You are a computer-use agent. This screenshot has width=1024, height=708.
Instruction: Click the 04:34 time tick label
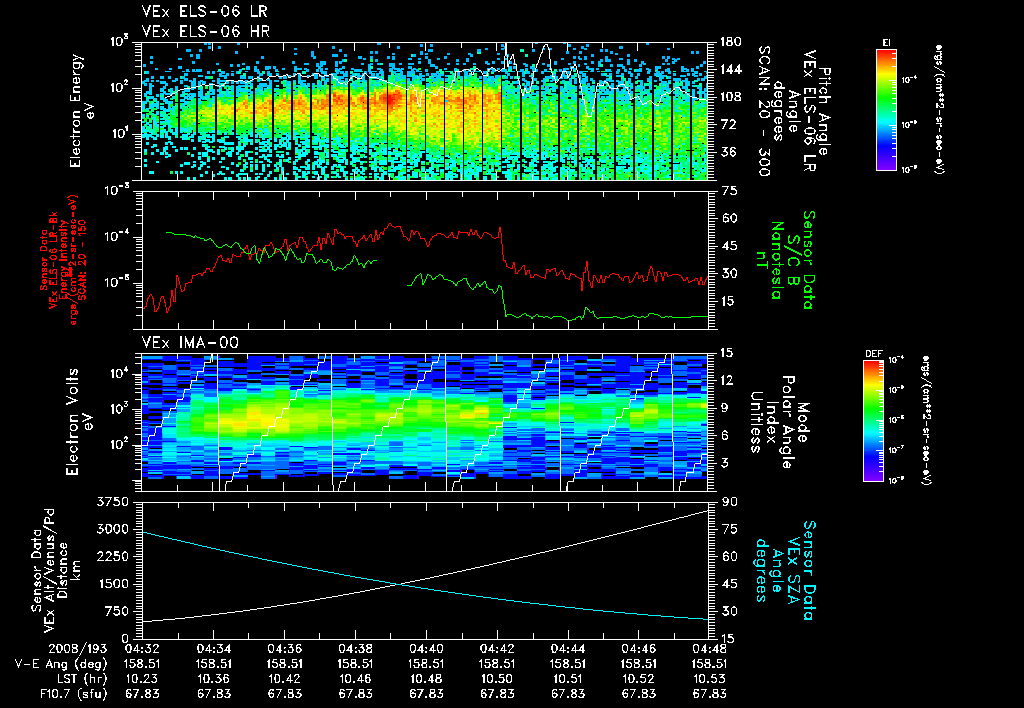(x=213, y=649)
